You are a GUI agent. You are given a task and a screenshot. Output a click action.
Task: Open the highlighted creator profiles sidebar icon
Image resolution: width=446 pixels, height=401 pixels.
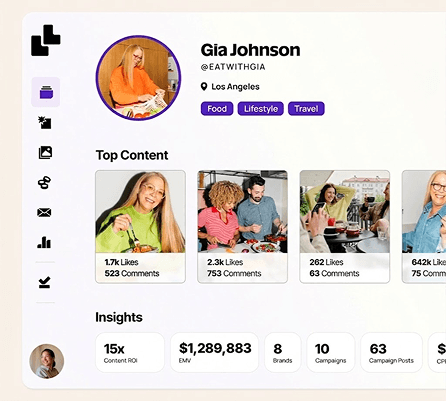[46, 92]
